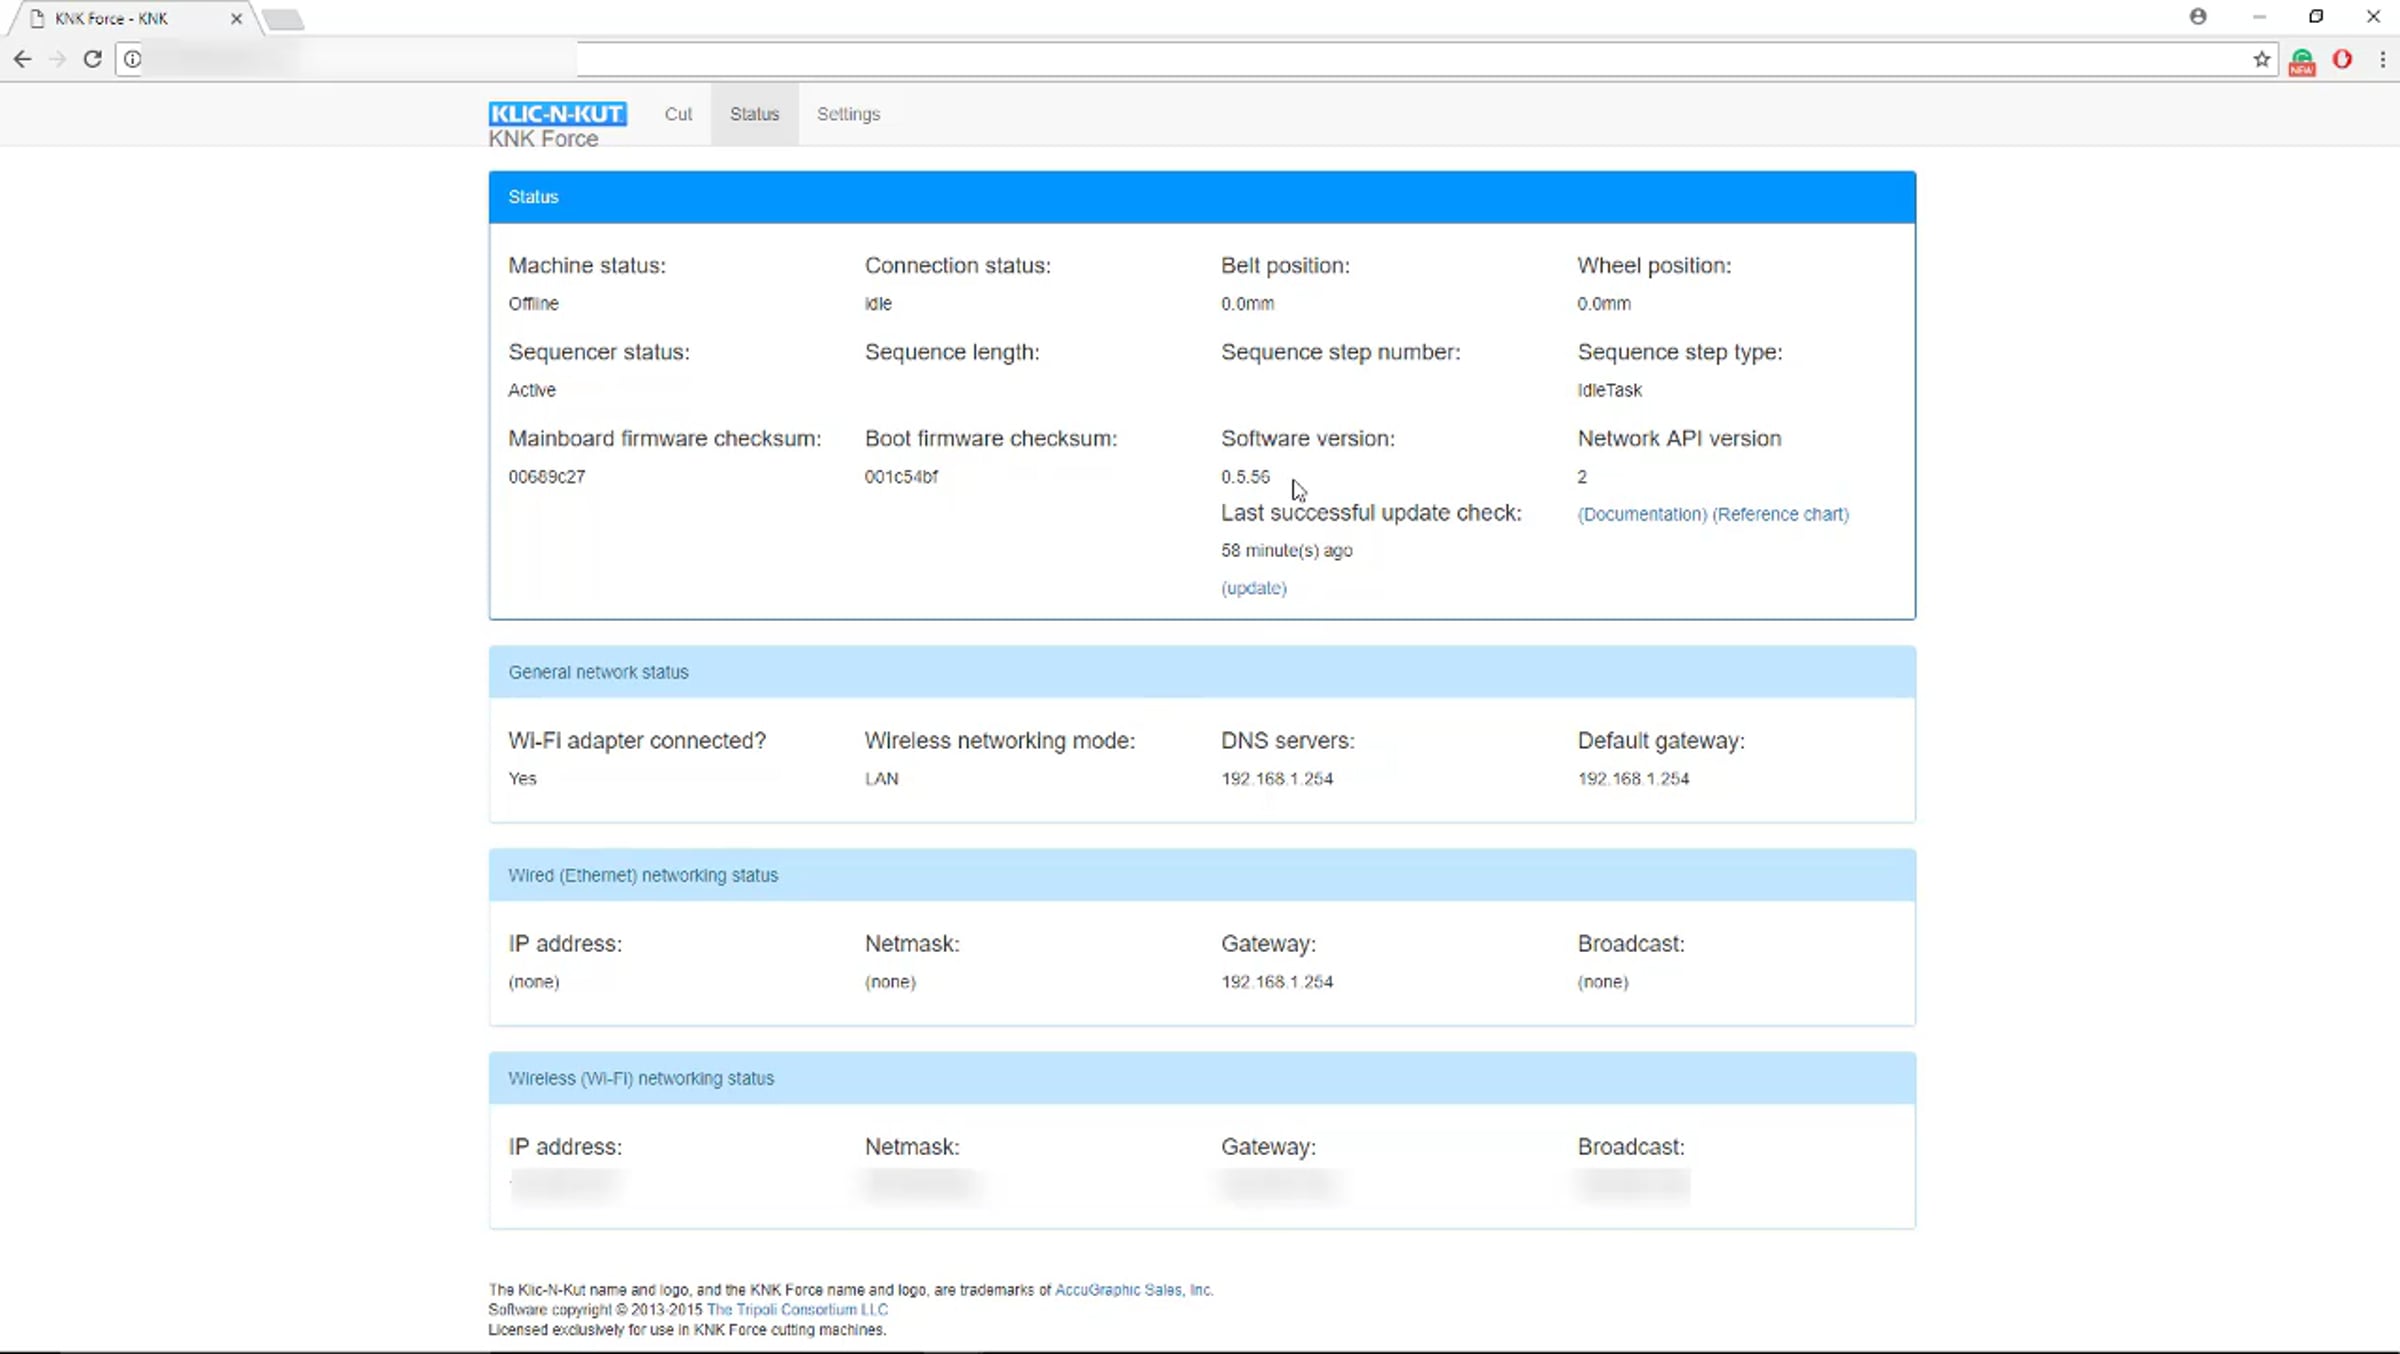Open a new browser tab
This screenshot has height=1354, width=2400.
pos(284,19)
